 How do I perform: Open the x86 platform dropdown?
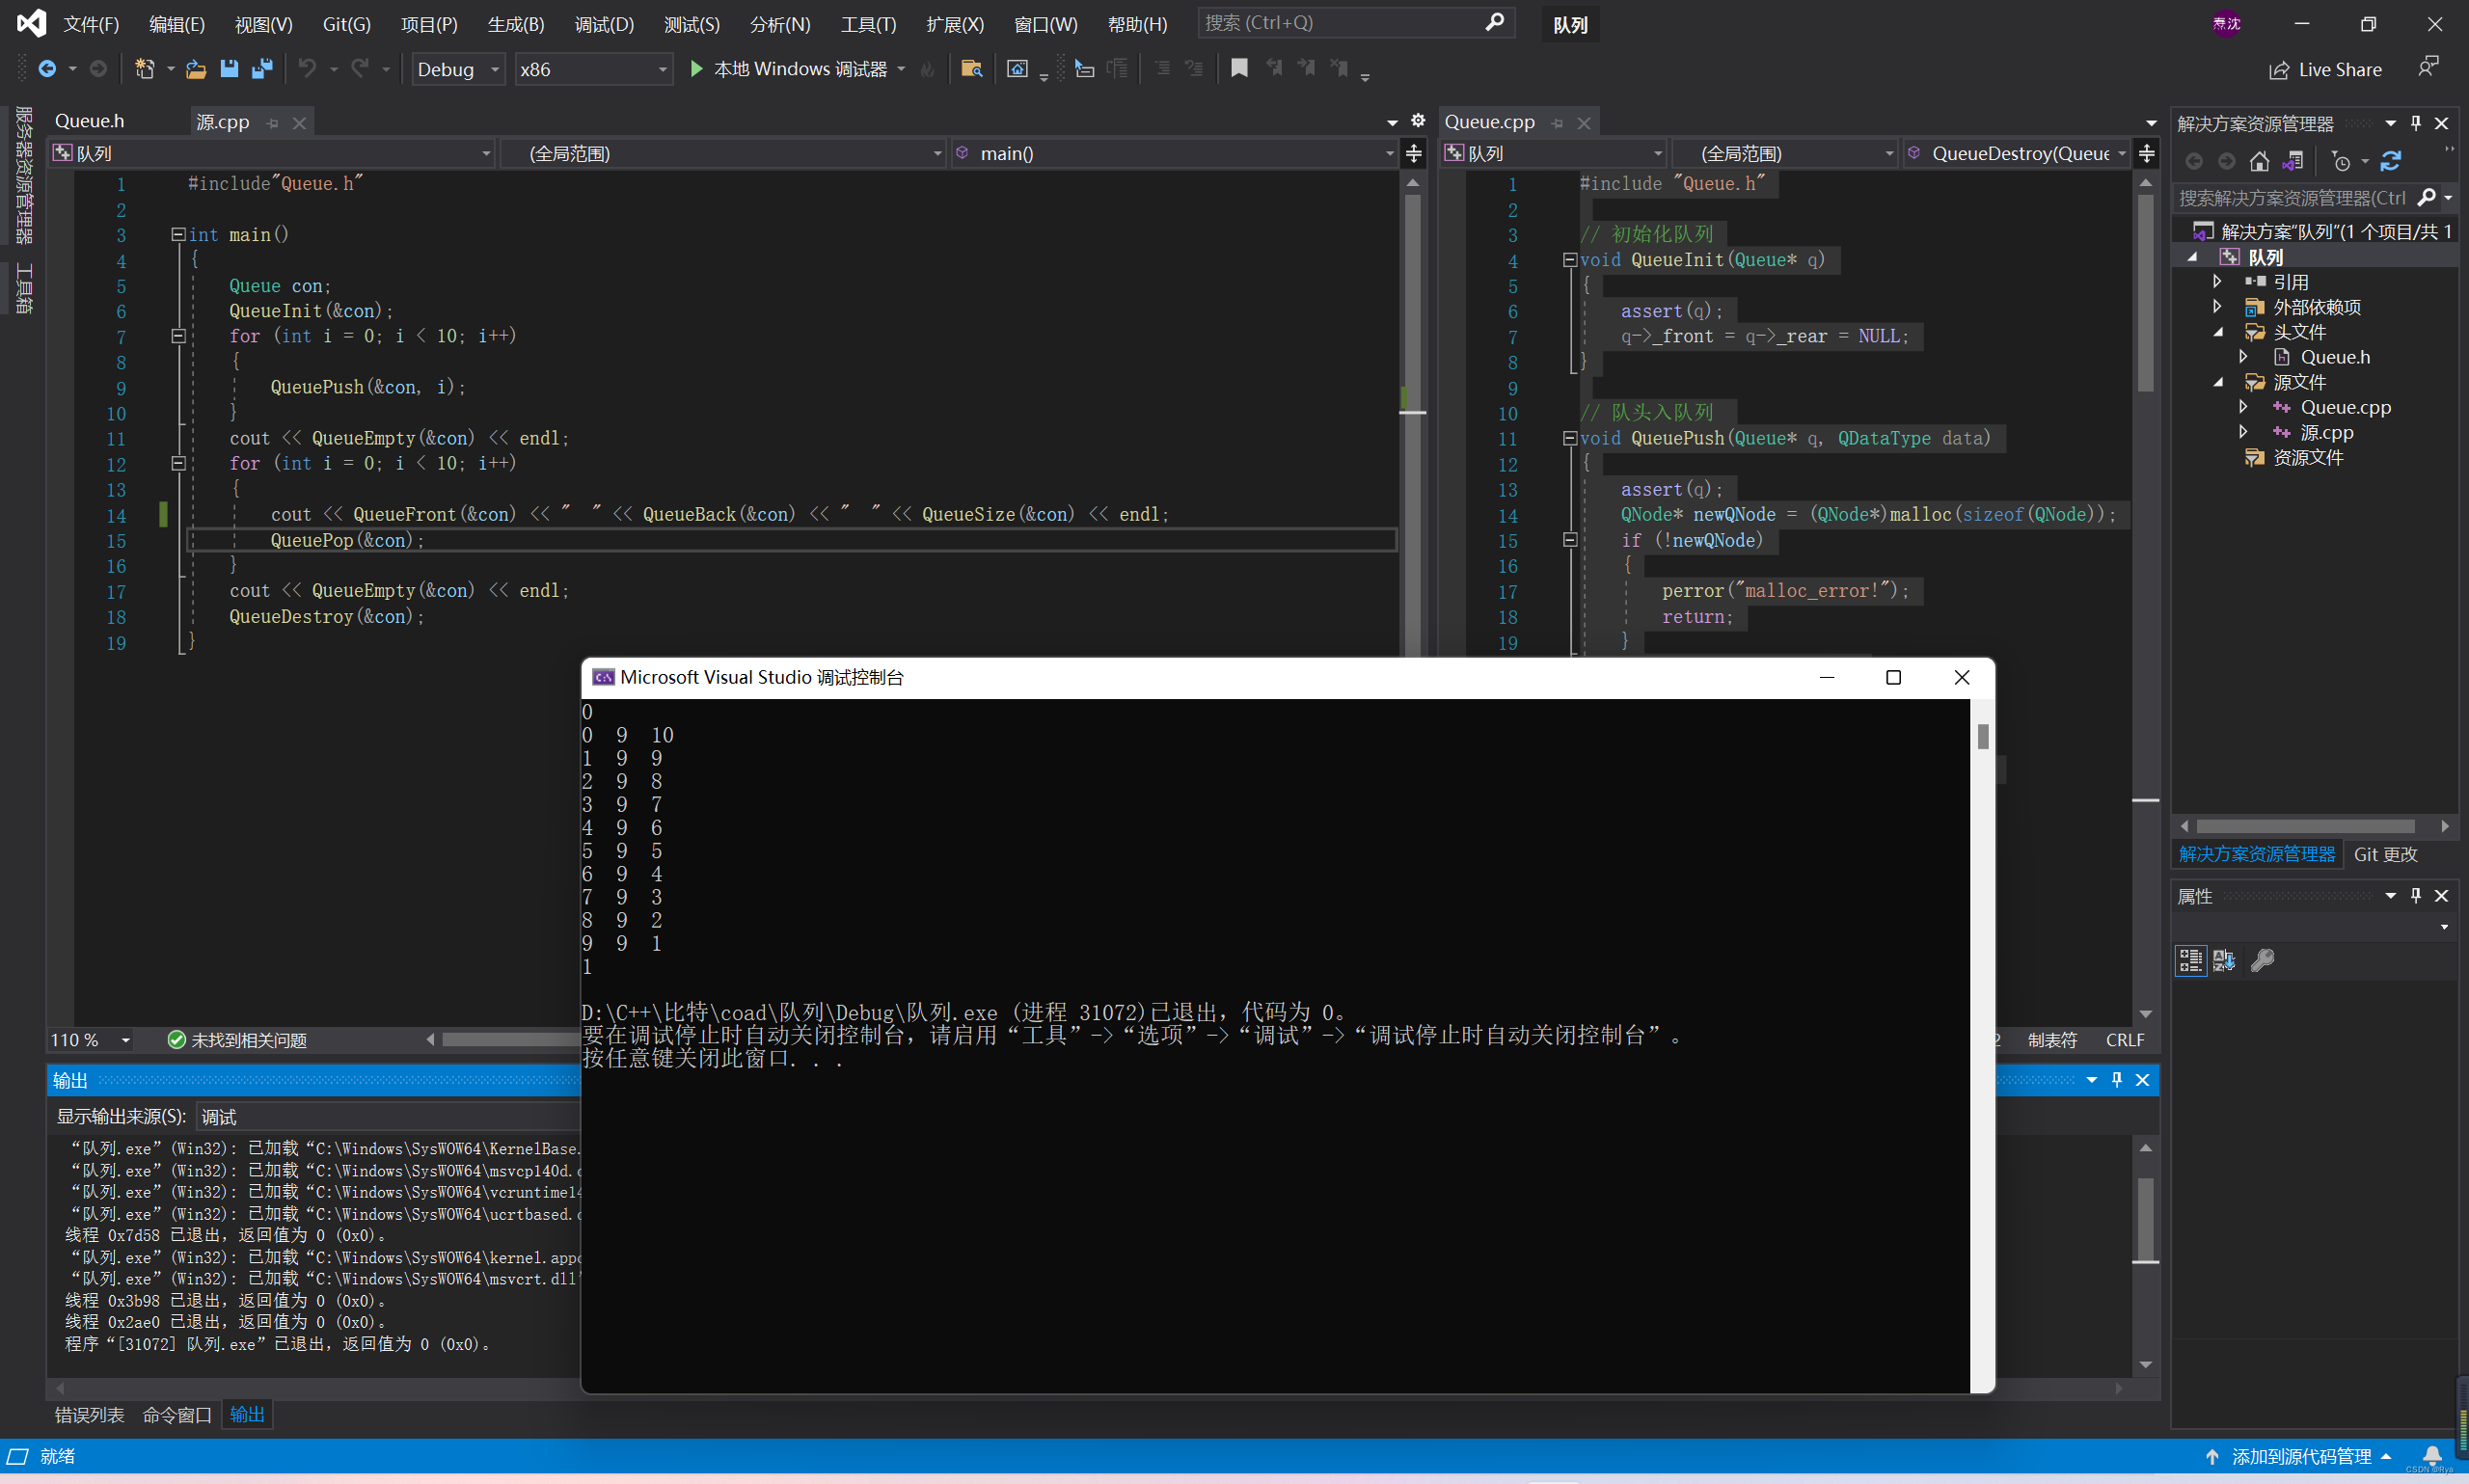[x=593, y=69]
